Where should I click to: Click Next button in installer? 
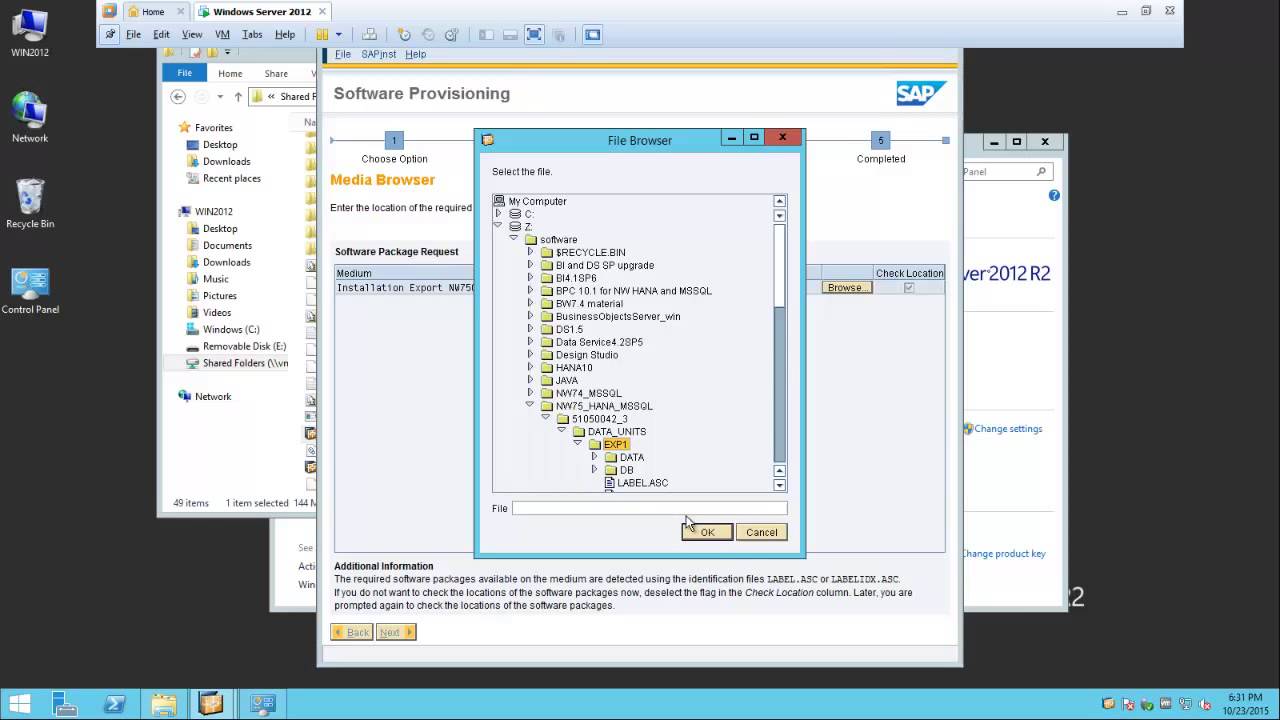[x=395, y=632]
